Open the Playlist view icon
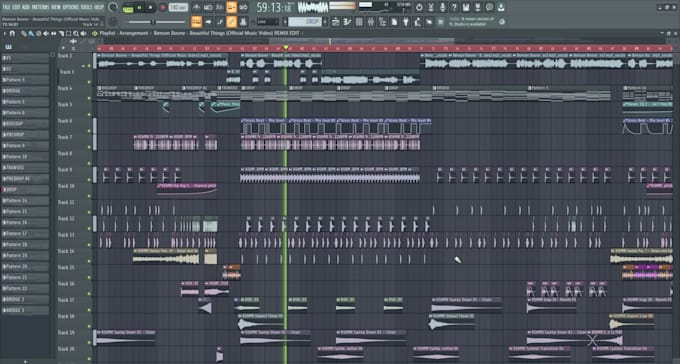The height and width of the screenshot is (364, 680). [335, 22]
